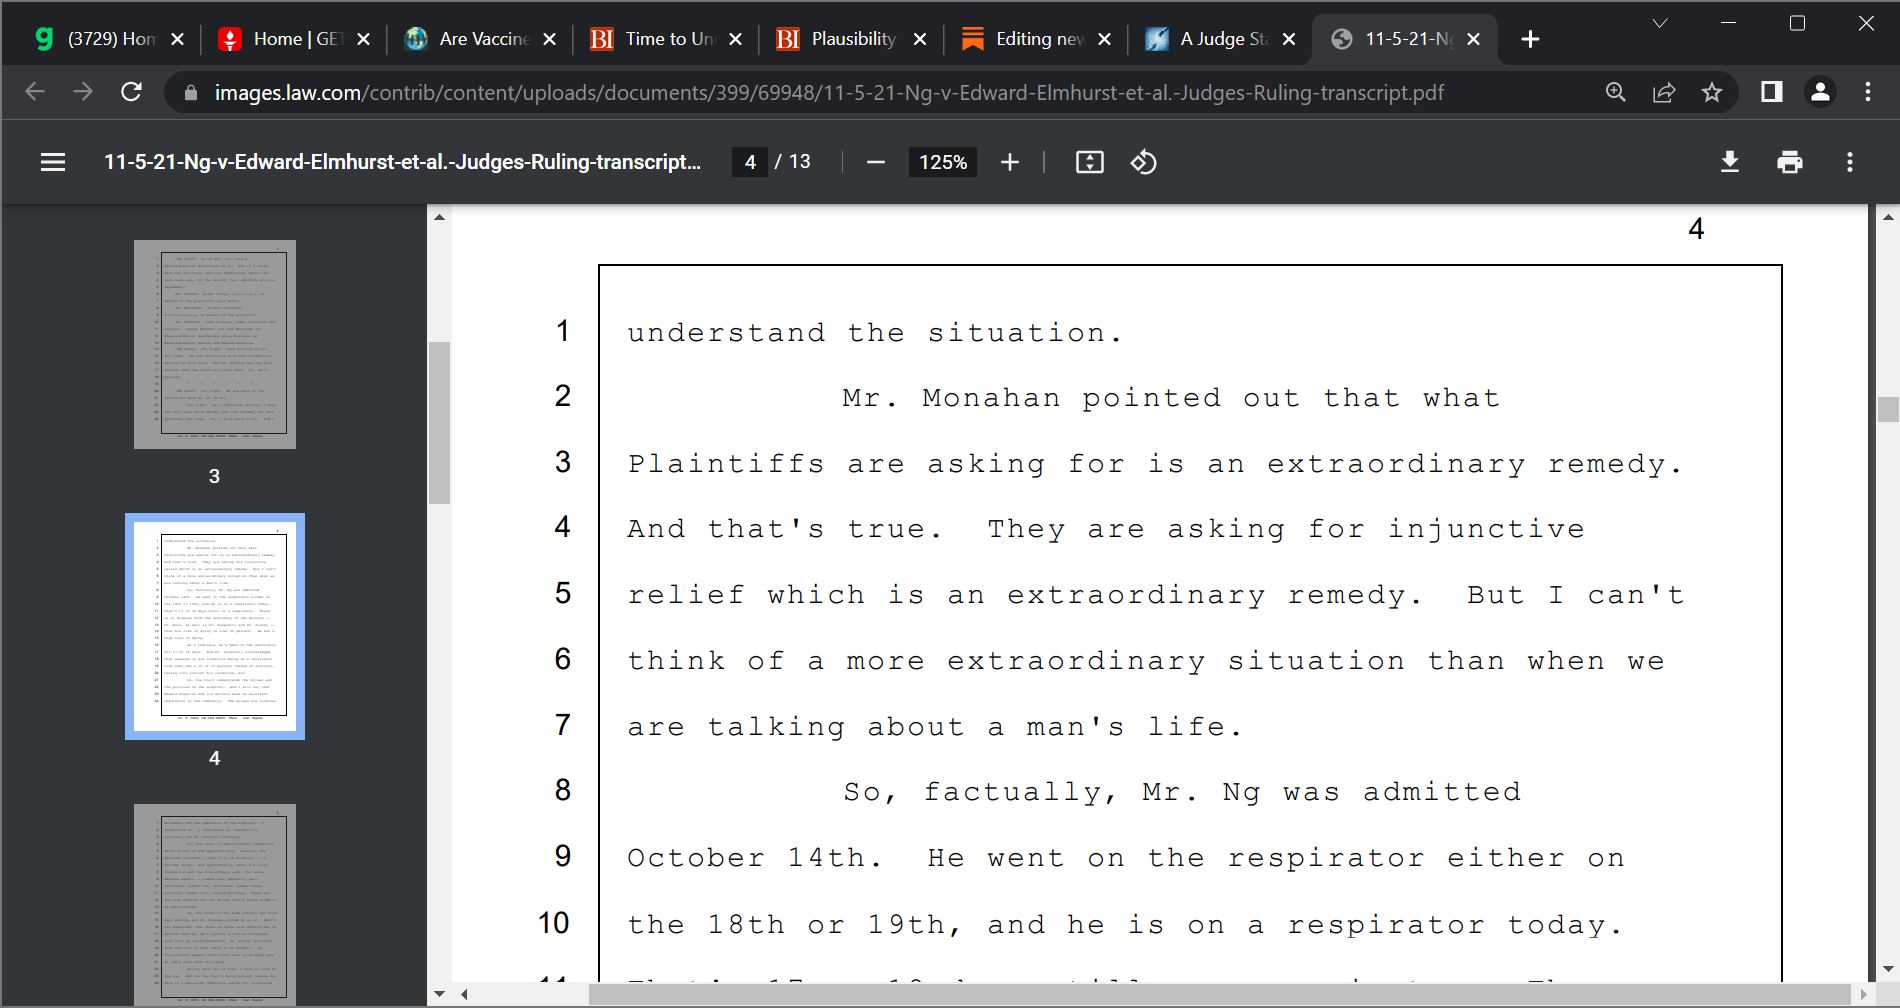Edit the current page number field

[x=750, y=162]
